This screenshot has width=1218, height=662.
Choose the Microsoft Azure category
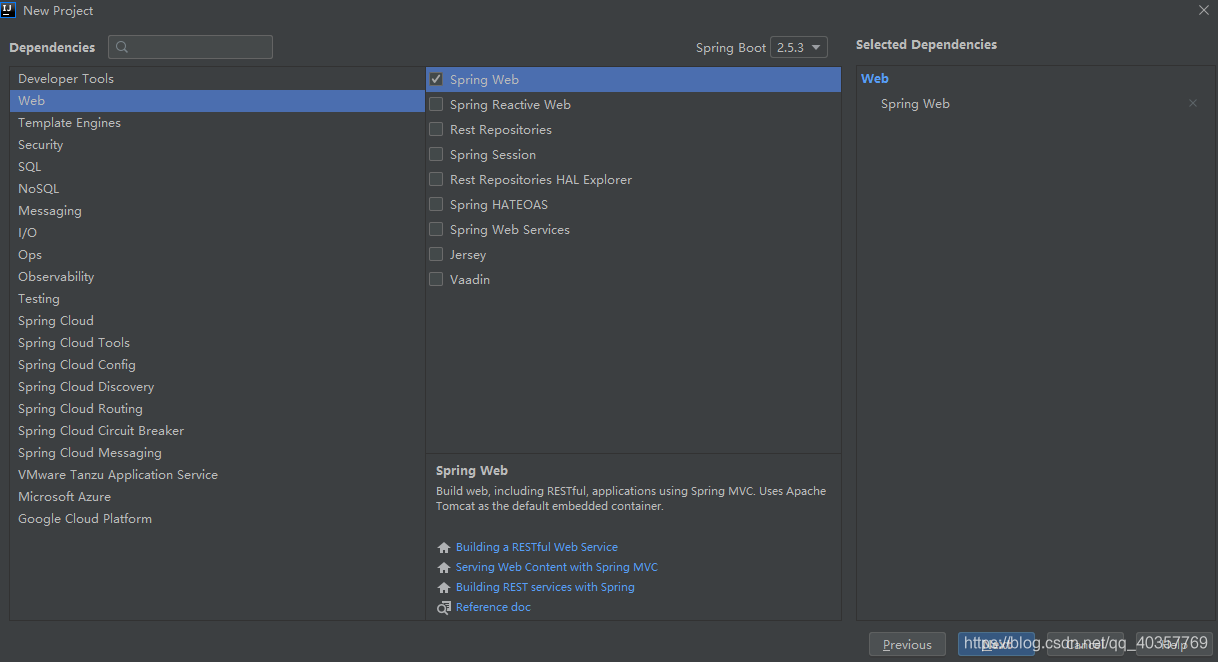(217, 497)
